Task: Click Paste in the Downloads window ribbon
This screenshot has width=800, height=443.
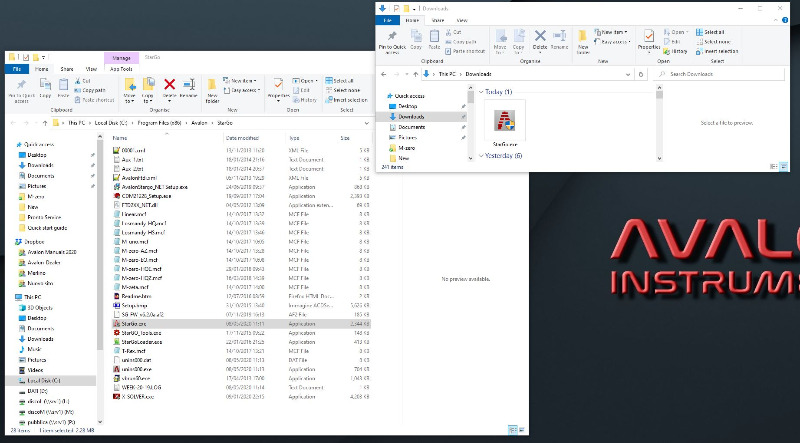Action: [434, 39]
